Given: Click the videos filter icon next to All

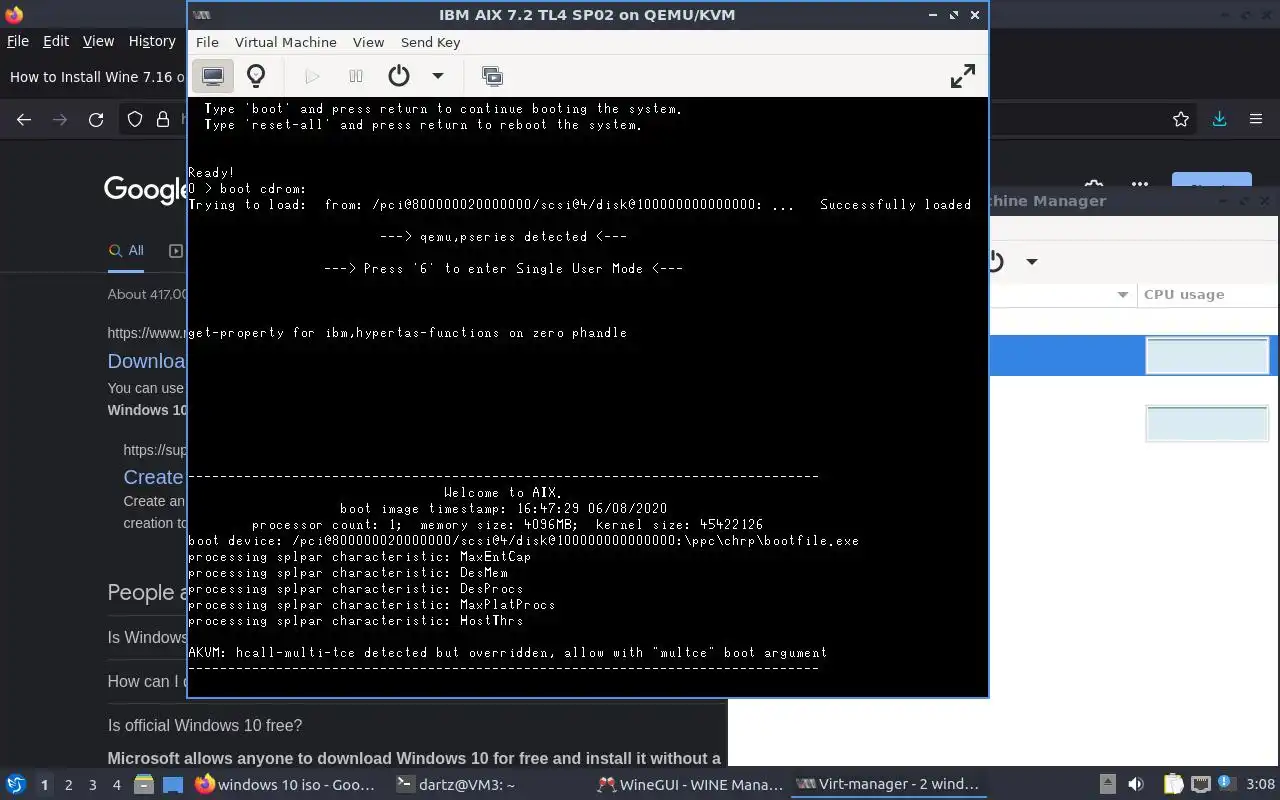Looking at the screenshot, I should 176,251.
